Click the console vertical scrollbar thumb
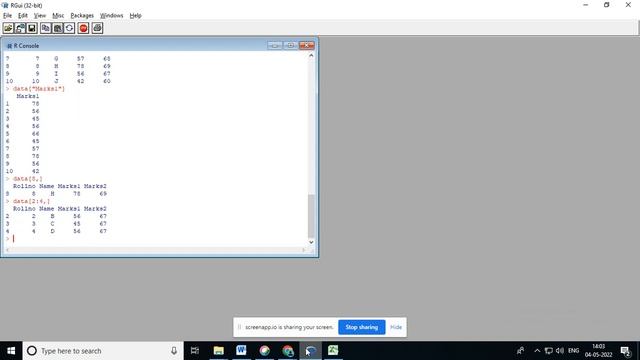This screenshot has height=360, width=640. (311, 216)
